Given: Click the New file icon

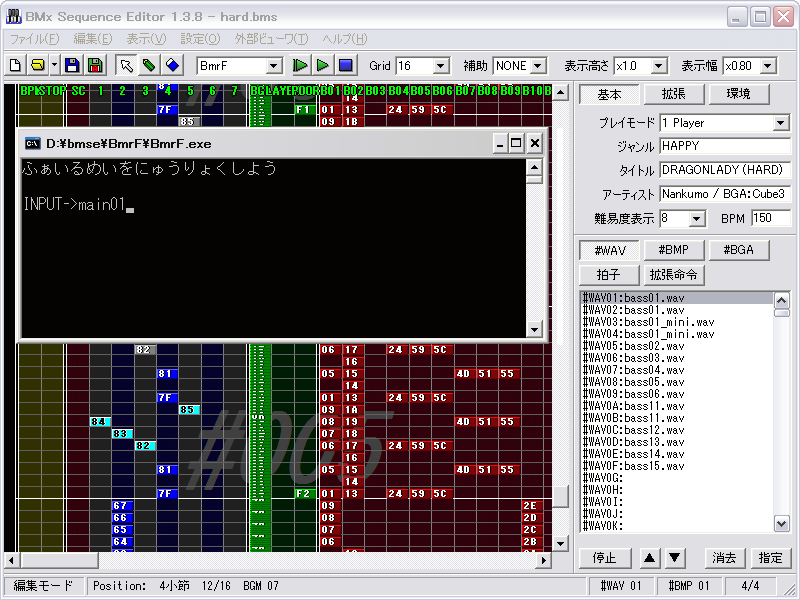Looking at the screenshot, I should click(x=15, y=66).
